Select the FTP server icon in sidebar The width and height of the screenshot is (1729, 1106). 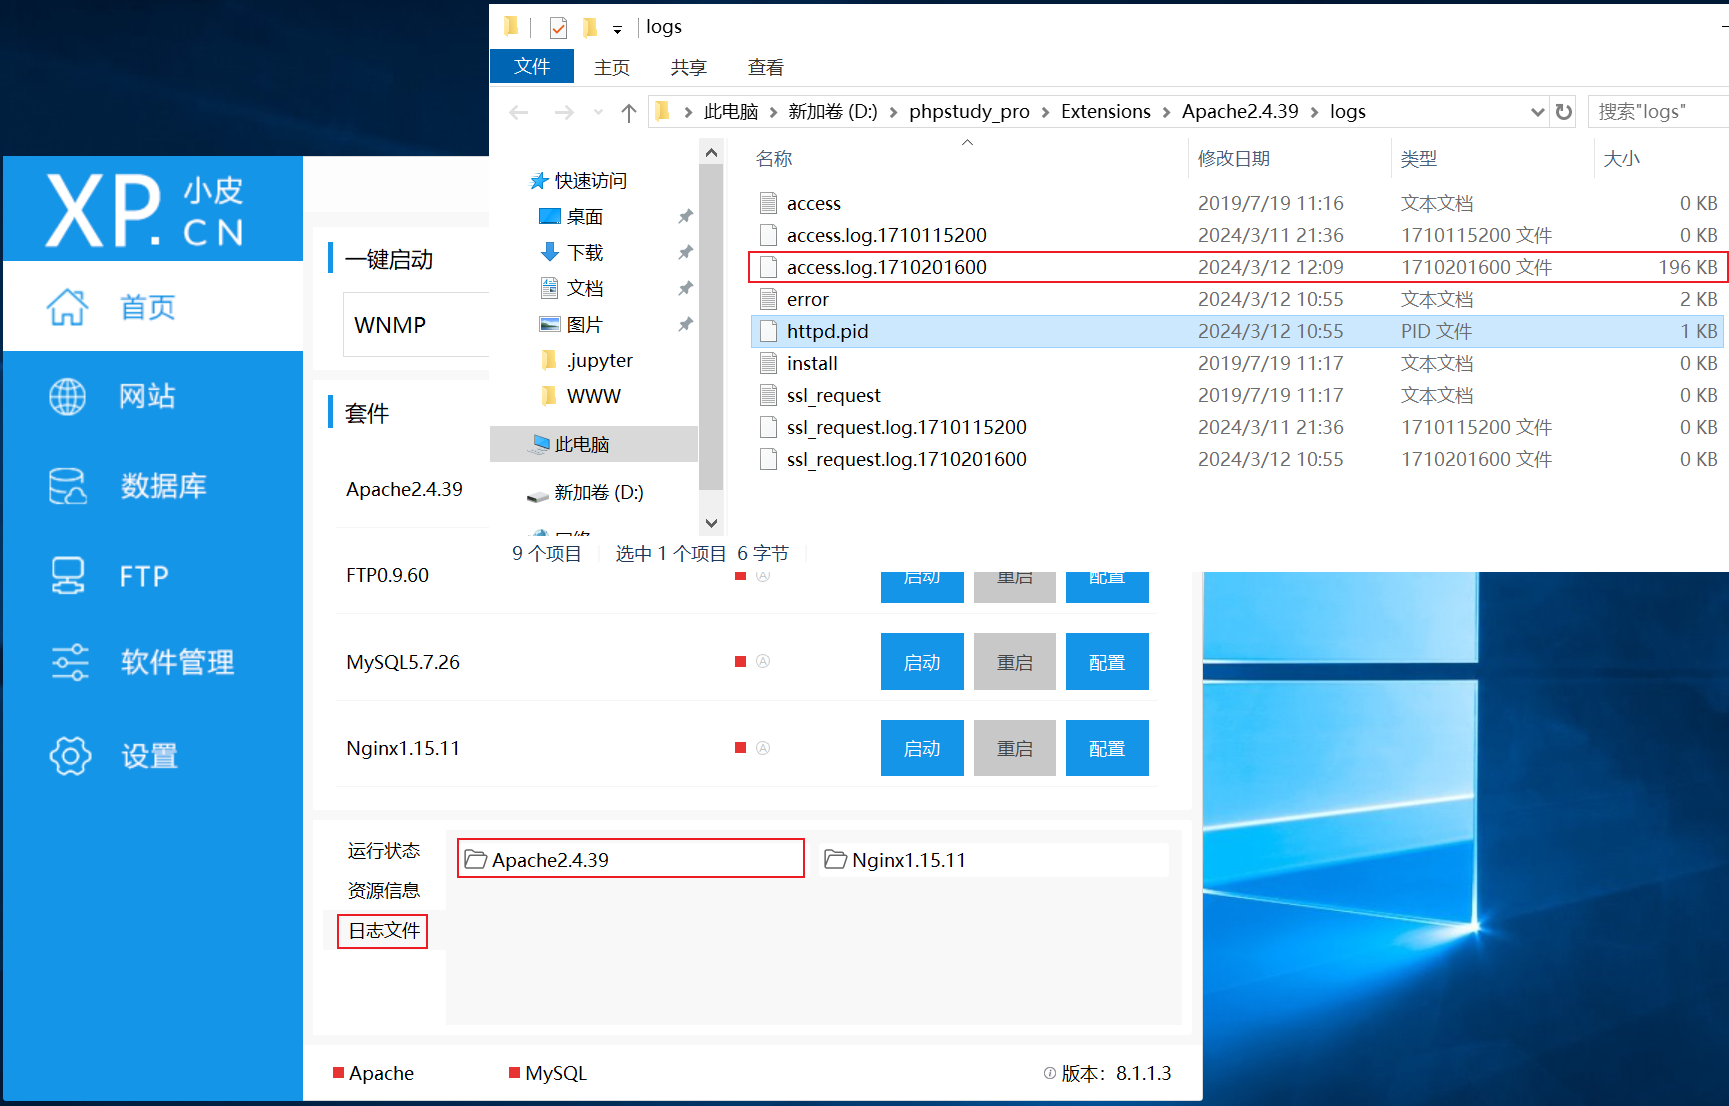pyautogui.click(x=67, y=576)
